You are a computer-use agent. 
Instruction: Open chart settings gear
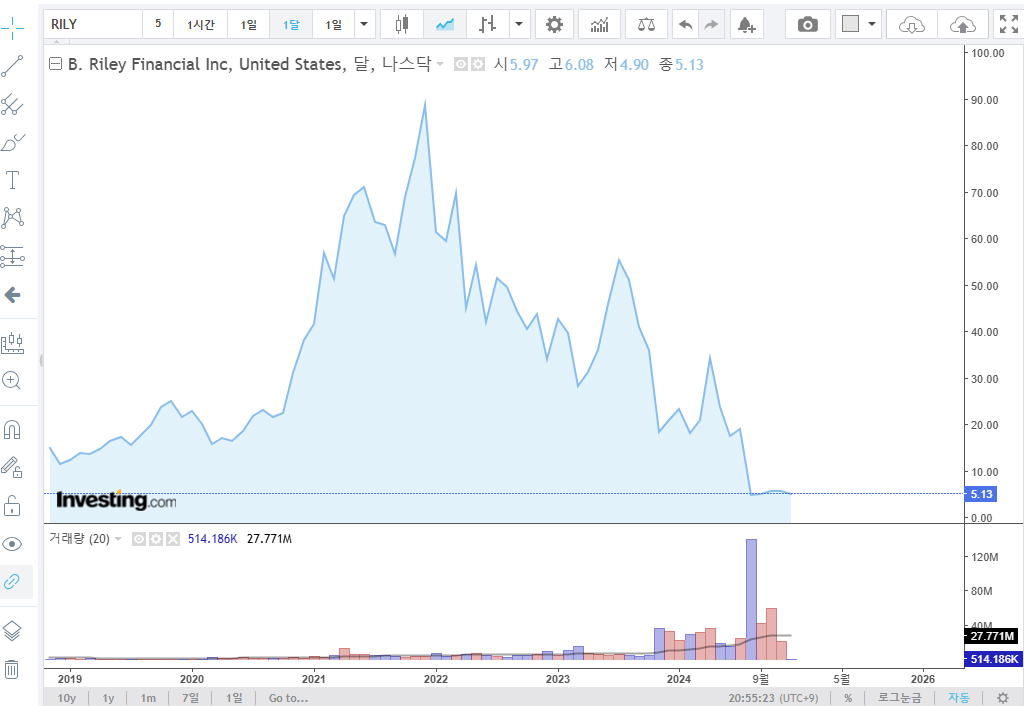[x=554, y=25]
